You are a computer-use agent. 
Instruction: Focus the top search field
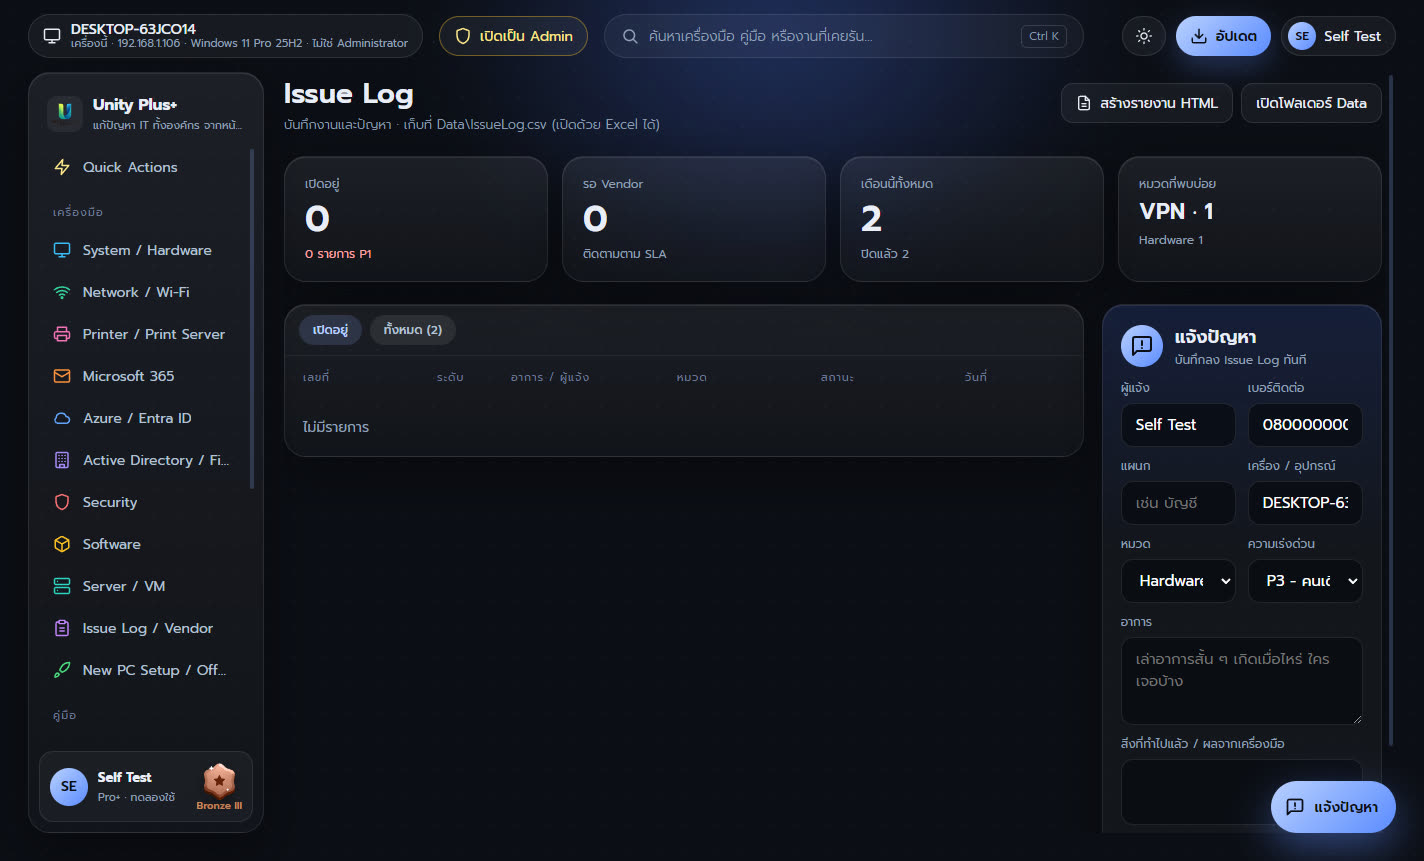843,36
